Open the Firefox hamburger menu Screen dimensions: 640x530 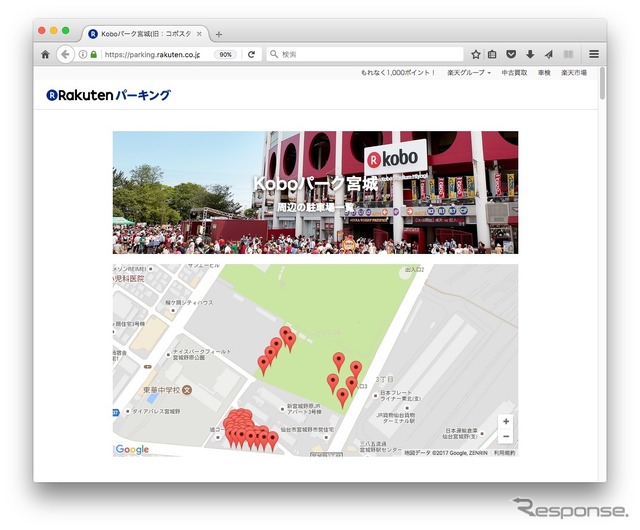point(594,54)
